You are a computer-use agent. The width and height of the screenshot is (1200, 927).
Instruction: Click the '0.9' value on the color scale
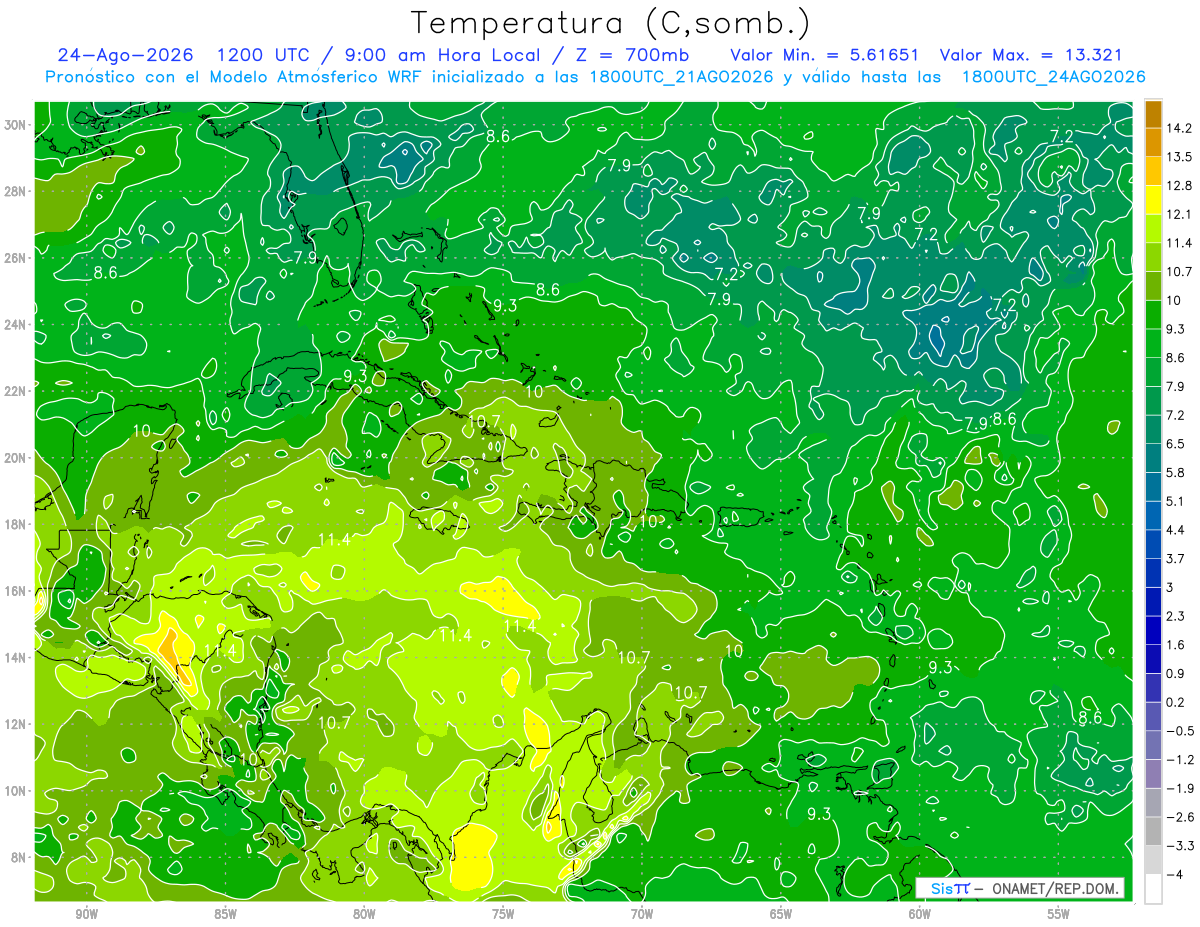[1176, 674]
